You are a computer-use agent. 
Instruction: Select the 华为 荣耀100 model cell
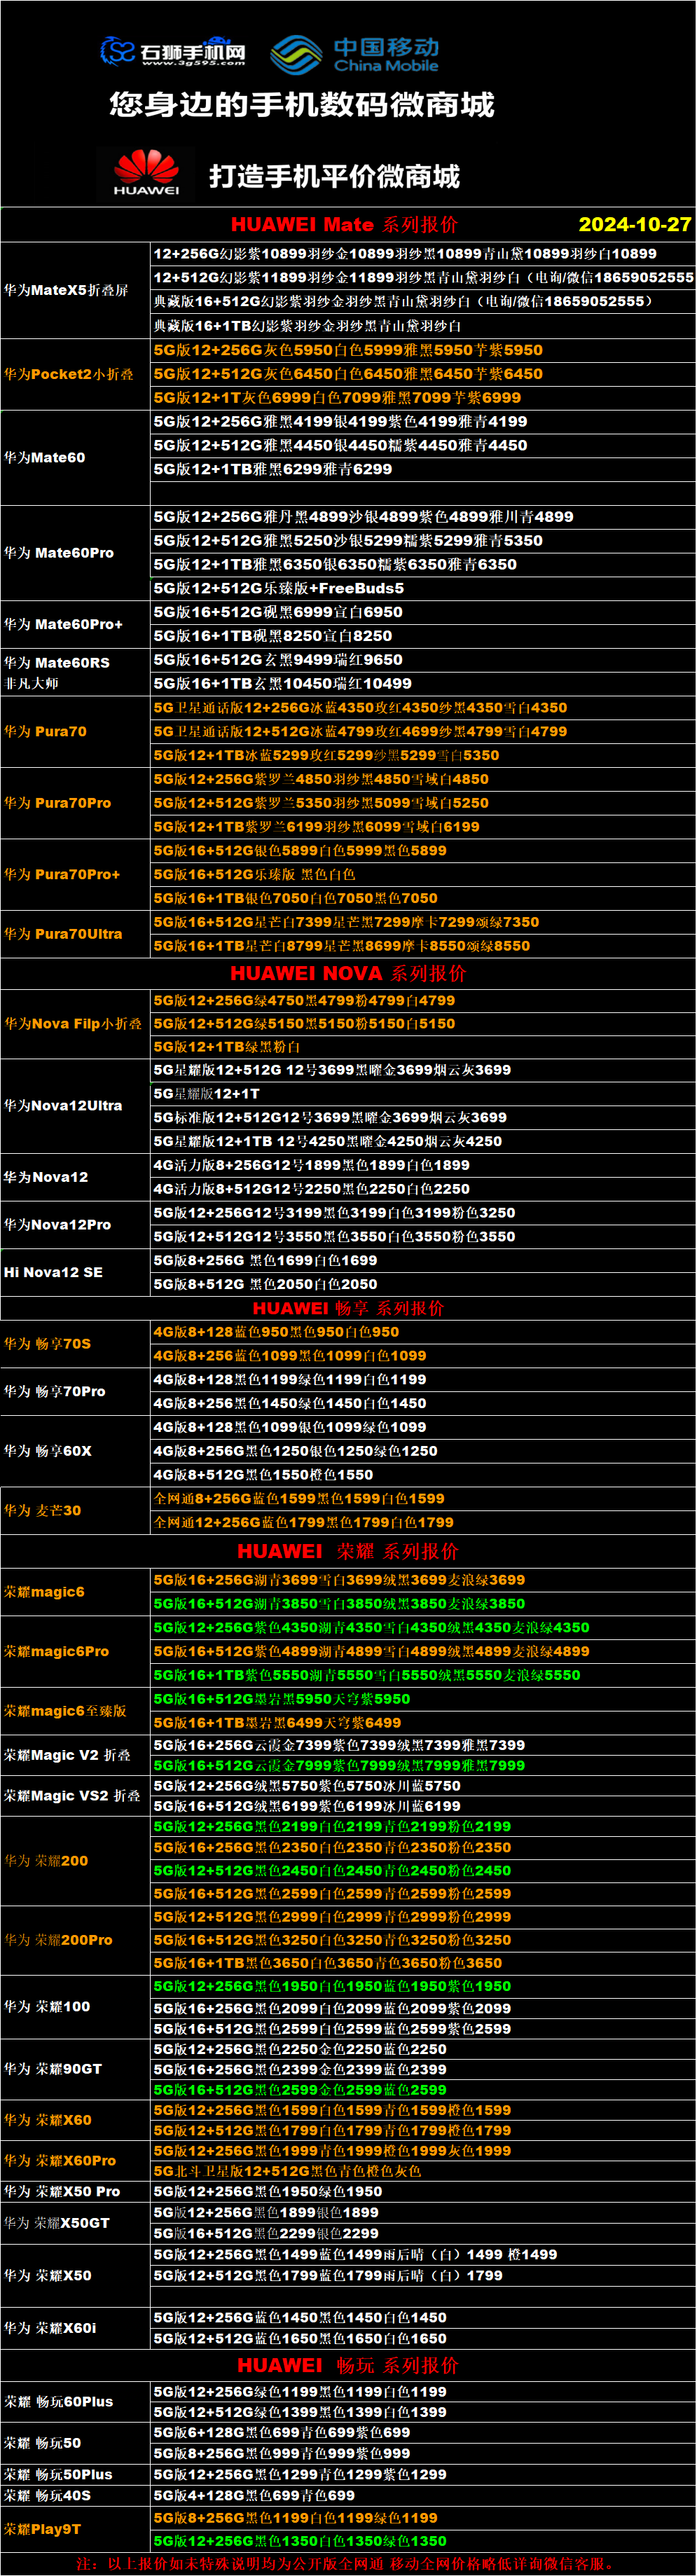(x=76, y=2007)
